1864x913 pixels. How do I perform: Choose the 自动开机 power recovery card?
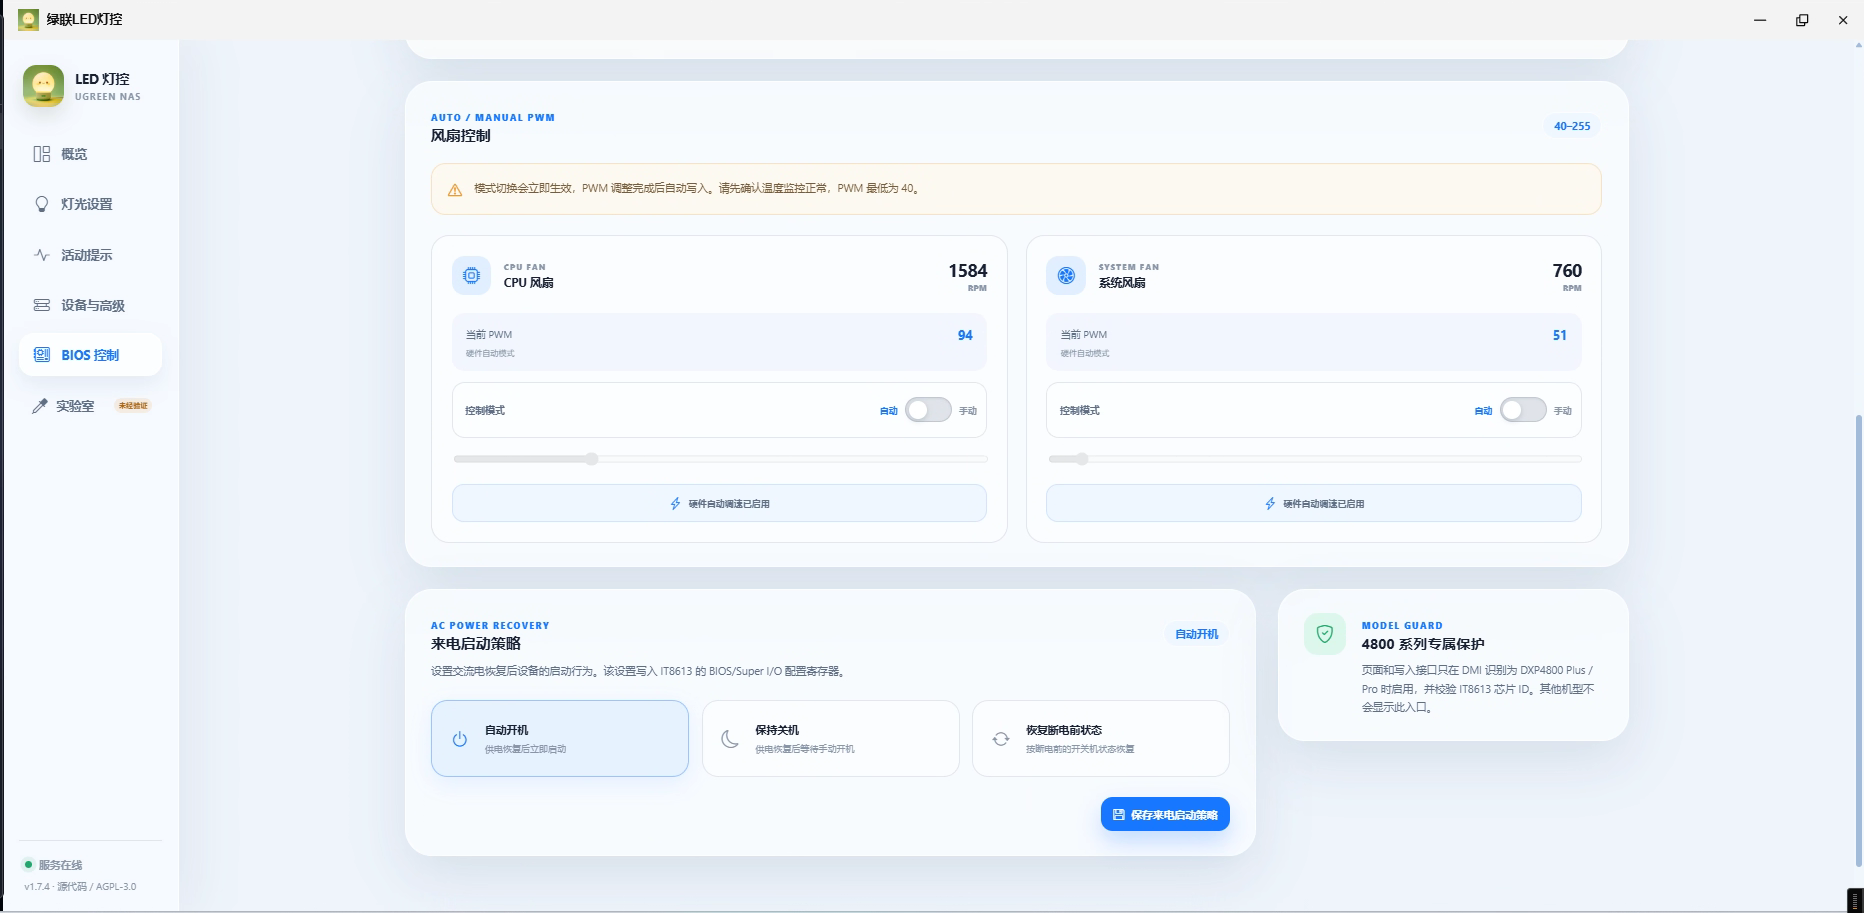pyautogui.click(x=560, y=738)
